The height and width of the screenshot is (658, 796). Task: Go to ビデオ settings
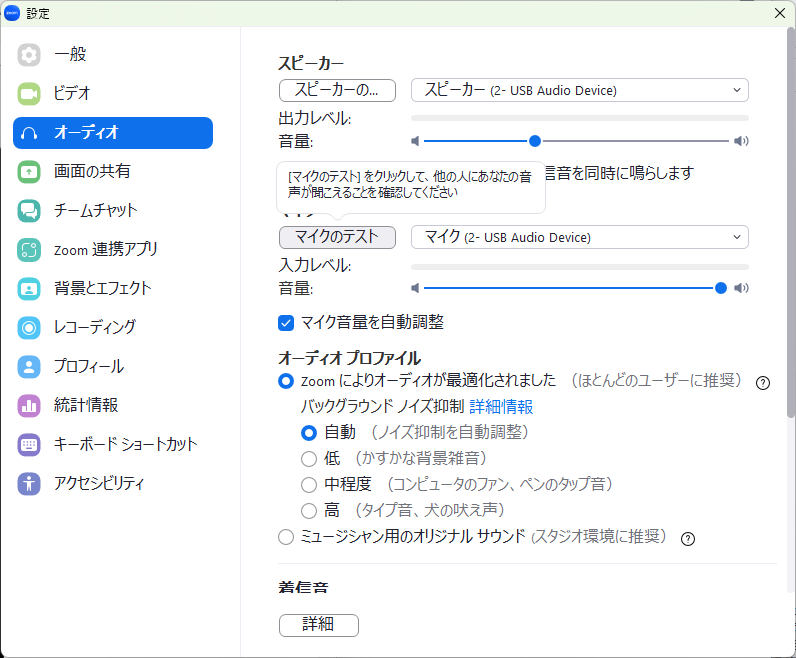113,93
